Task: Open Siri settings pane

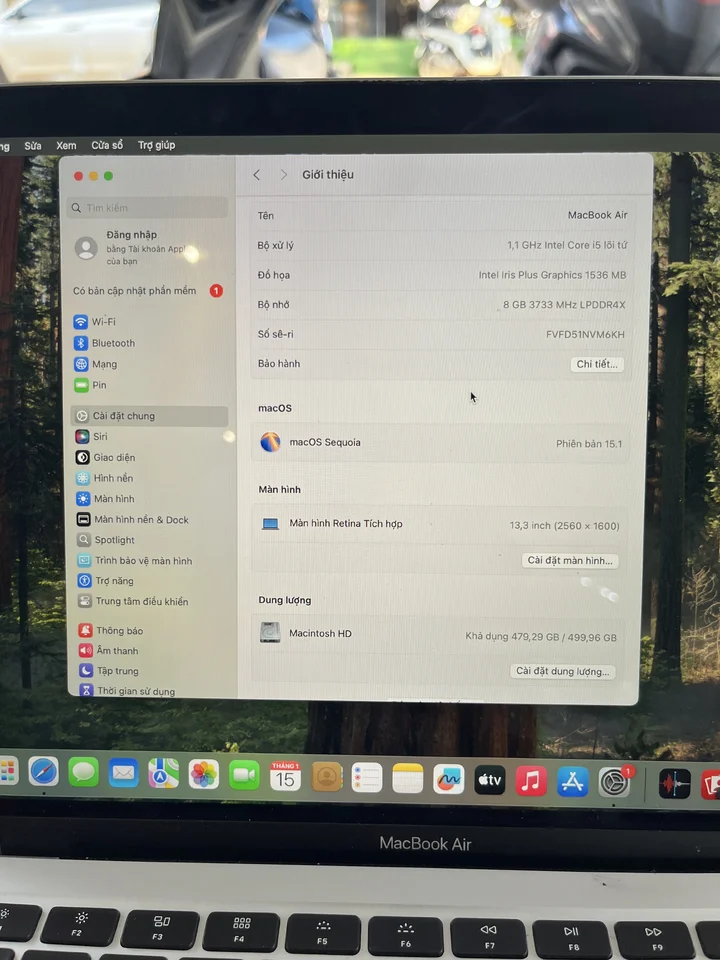Action: pyautogui.click(x=99, y=437)
